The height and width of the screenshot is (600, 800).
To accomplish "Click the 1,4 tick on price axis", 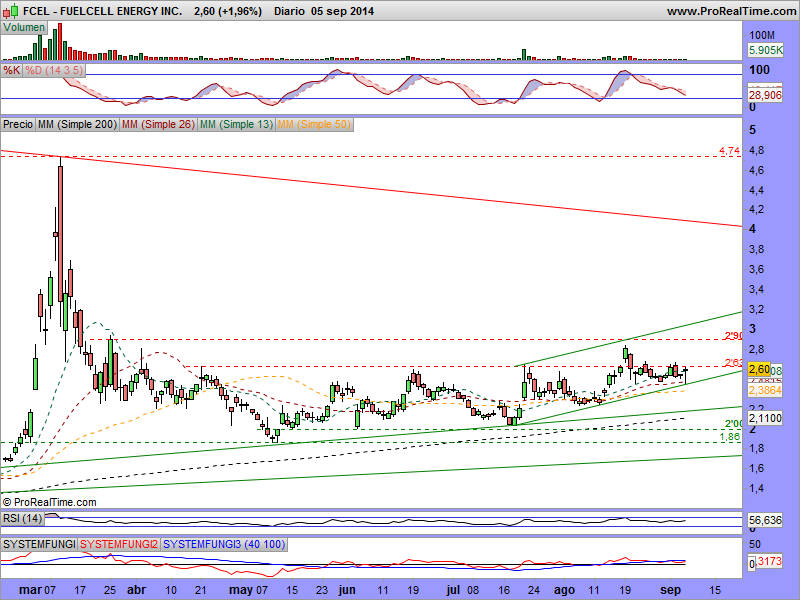I will (757, 488).
